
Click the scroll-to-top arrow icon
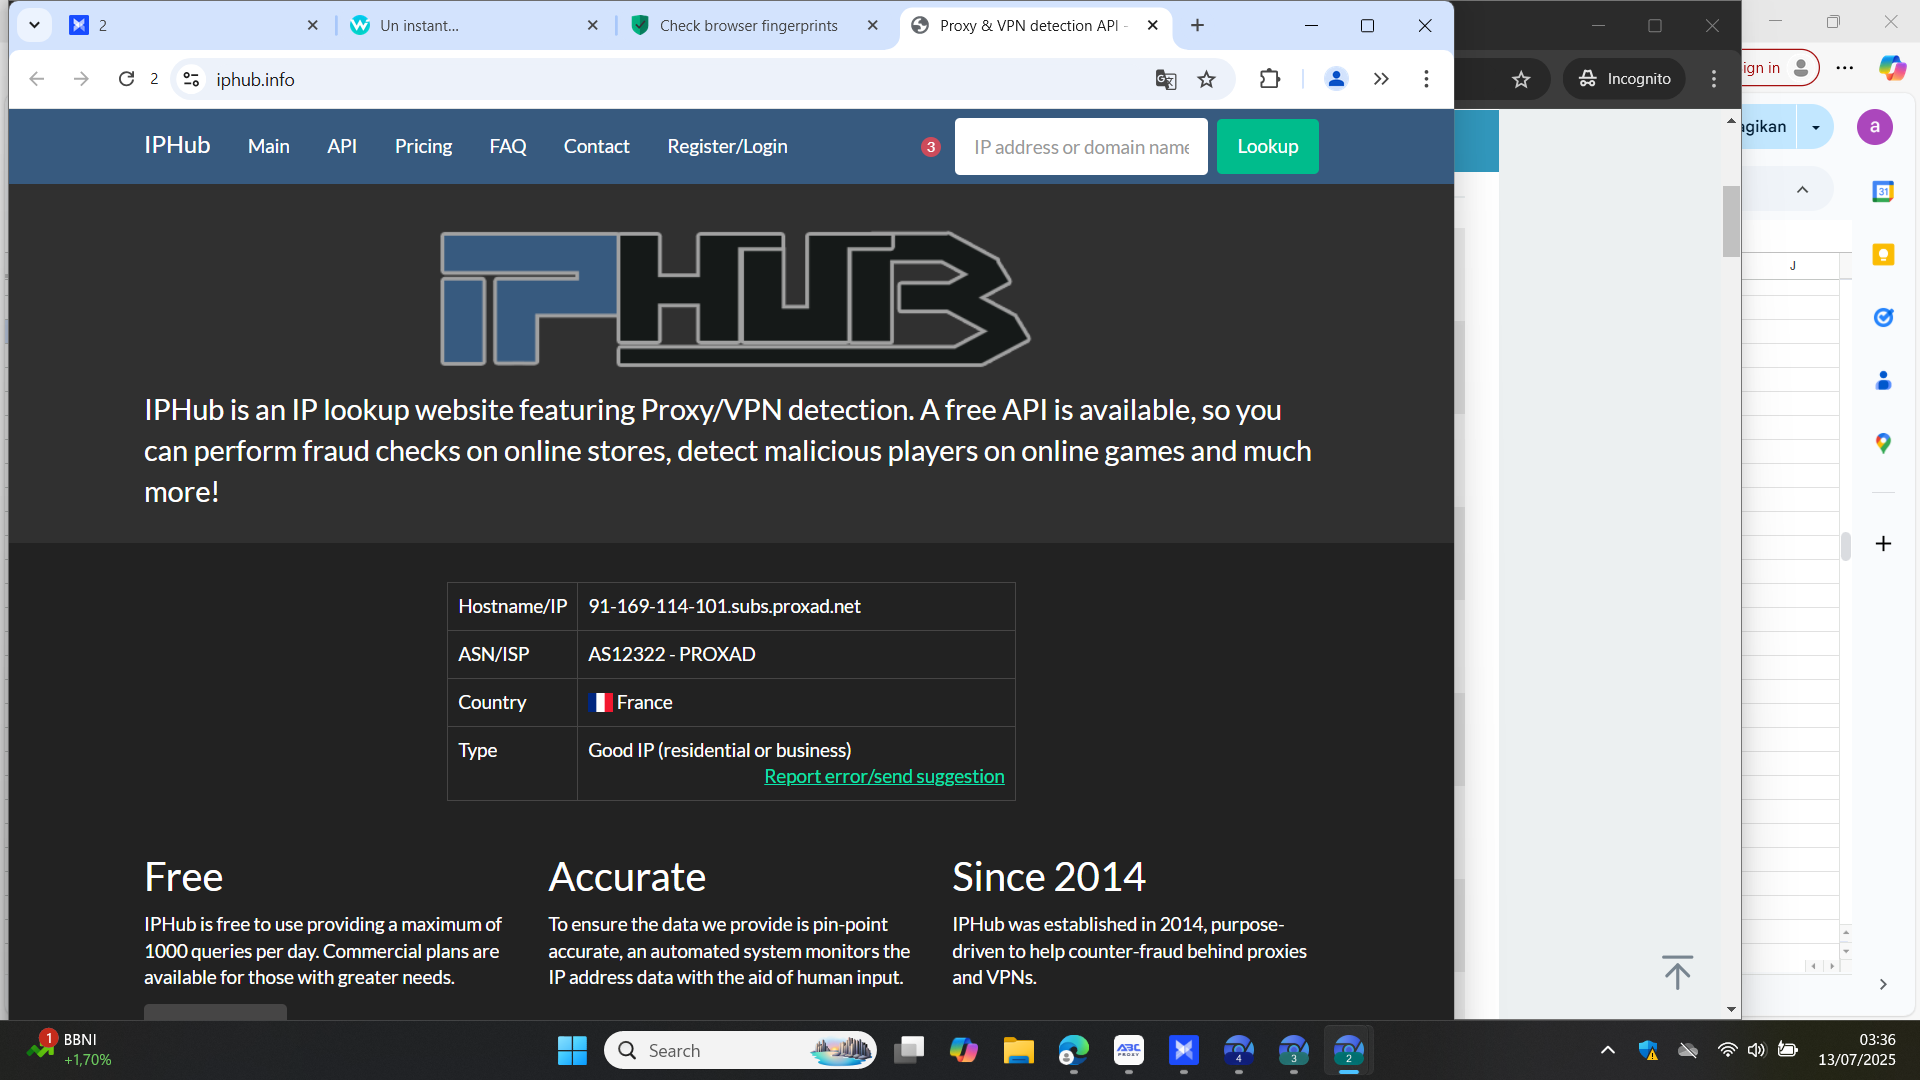[1677, 972]
